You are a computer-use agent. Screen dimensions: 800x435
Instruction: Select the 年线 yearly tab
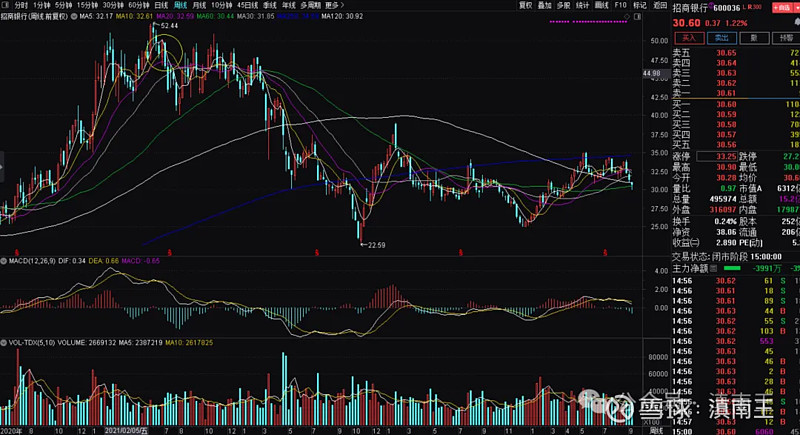289,5
